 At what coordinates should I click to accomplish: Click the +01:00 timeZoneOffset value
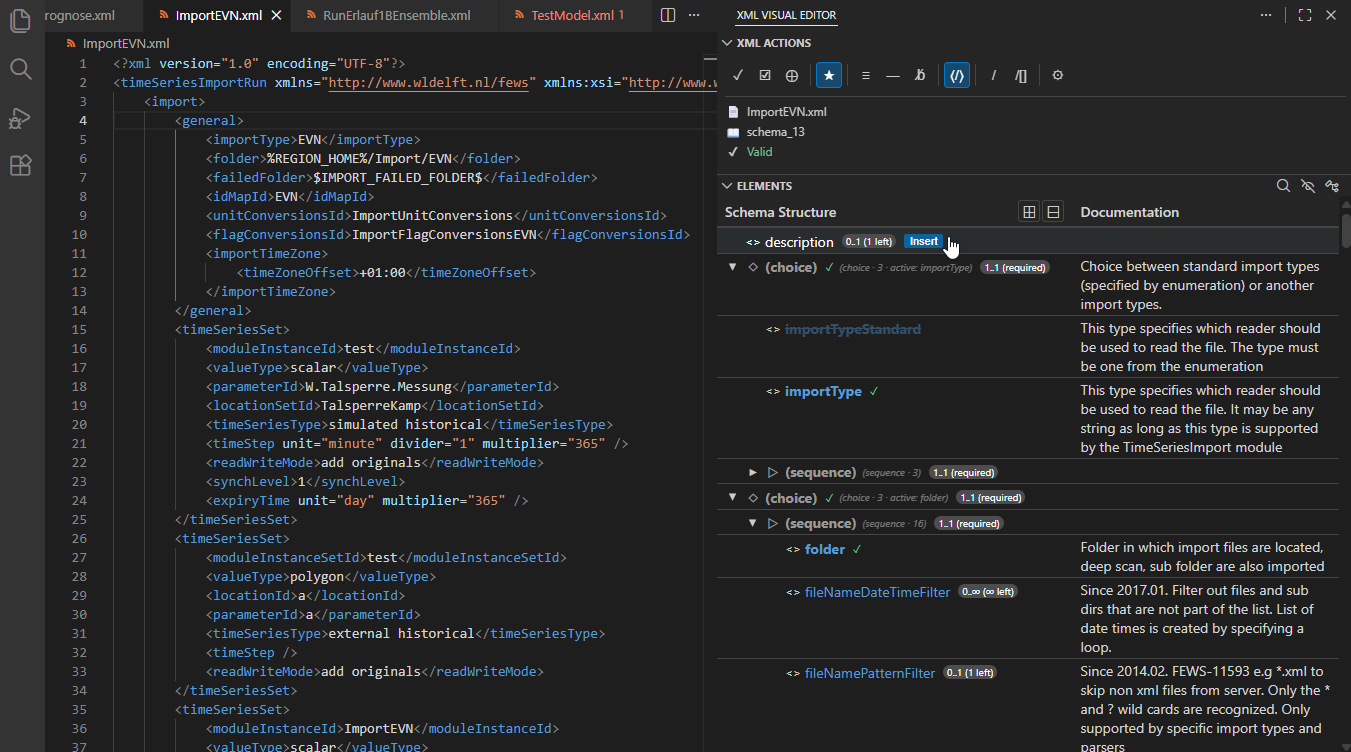(384, 272)
